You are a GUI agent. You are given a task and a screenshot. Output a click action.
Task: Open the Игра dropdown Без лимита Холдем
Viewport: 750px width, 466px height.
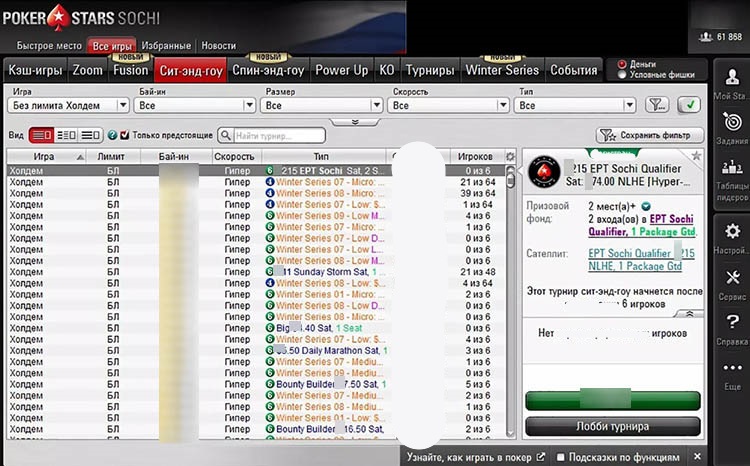click(x=69, y=105)
